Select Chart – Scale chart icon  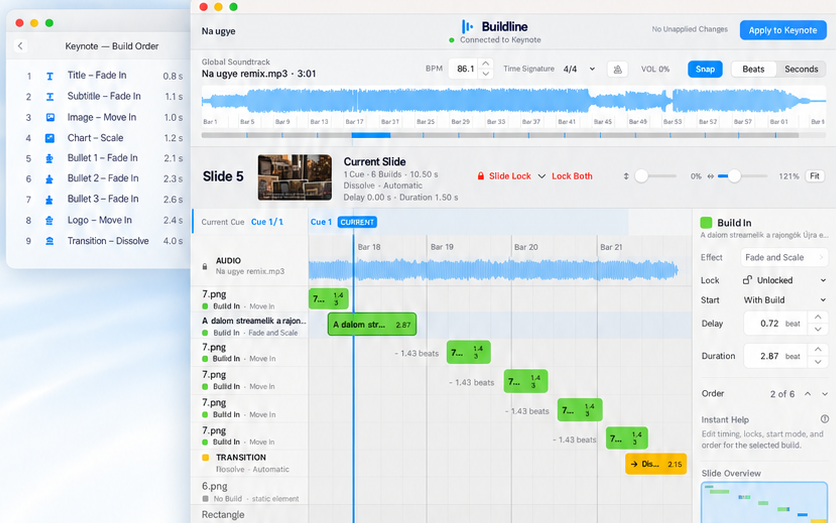tap(50, 138)
